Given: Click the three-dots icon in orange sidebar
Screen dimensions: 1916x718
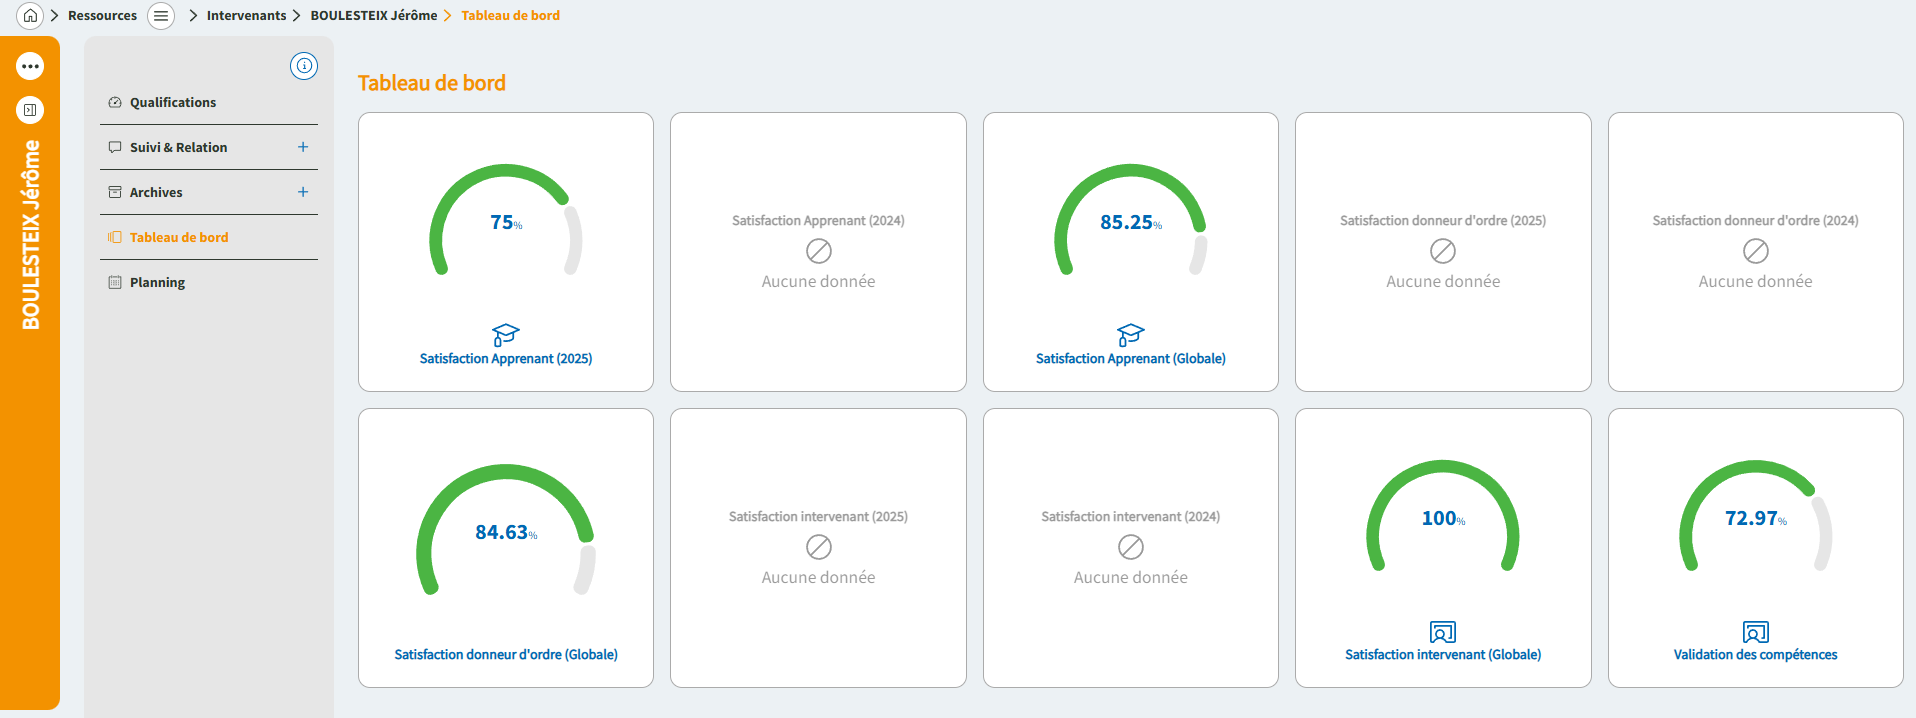Looking at the screenshot, I should pyautogui.click(x=30, y=66).
